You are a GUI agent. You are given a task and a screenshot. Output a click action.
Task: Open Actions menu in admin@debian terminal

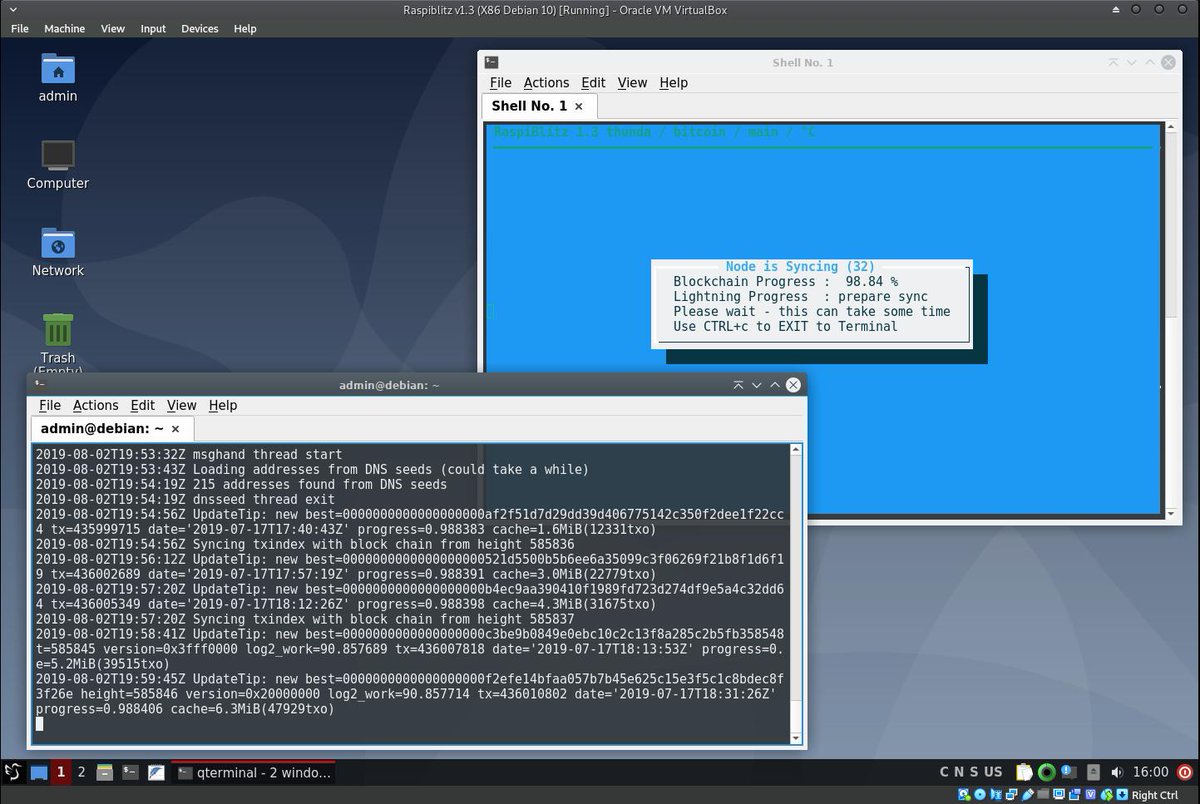(96, 405)
